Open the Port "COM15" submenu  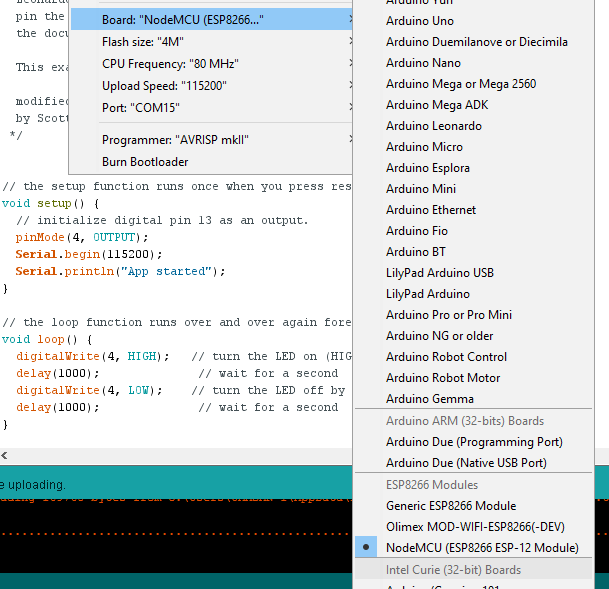click(x=212, y=107)
